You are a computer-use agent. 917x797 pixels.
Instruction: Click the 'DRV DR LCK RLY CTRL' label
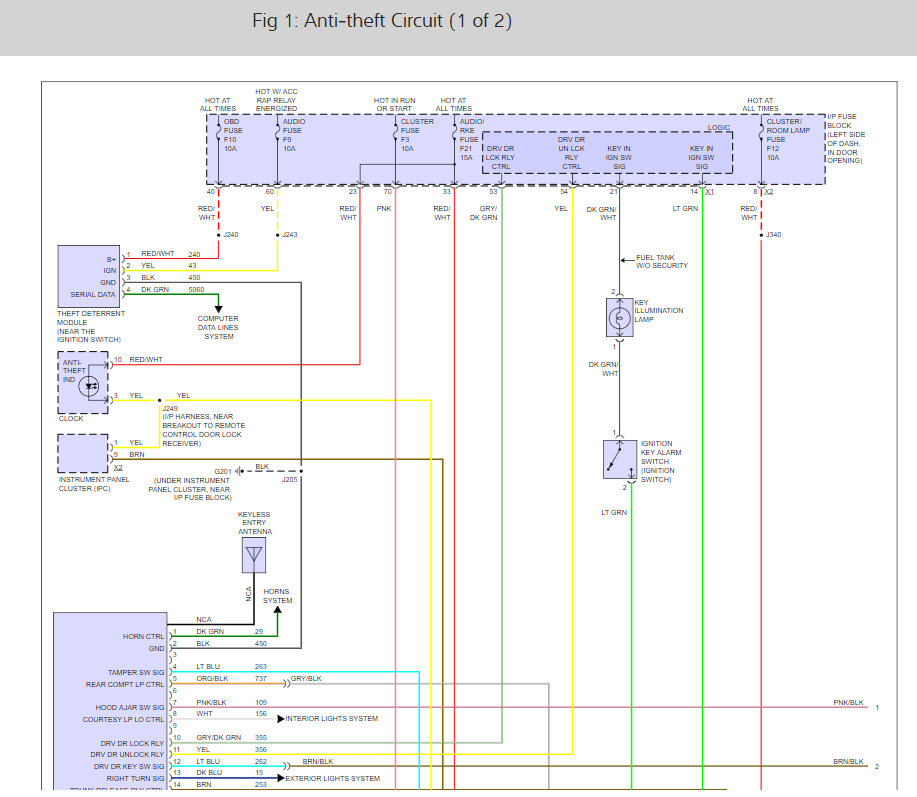(500, 158)
